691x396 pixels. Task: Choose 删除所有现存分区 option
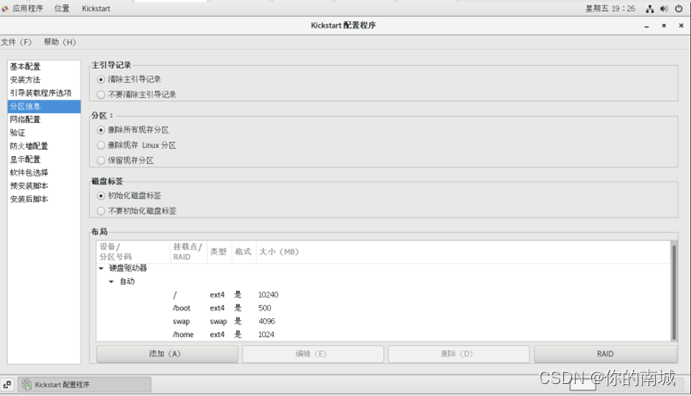[x=101, y=130]
